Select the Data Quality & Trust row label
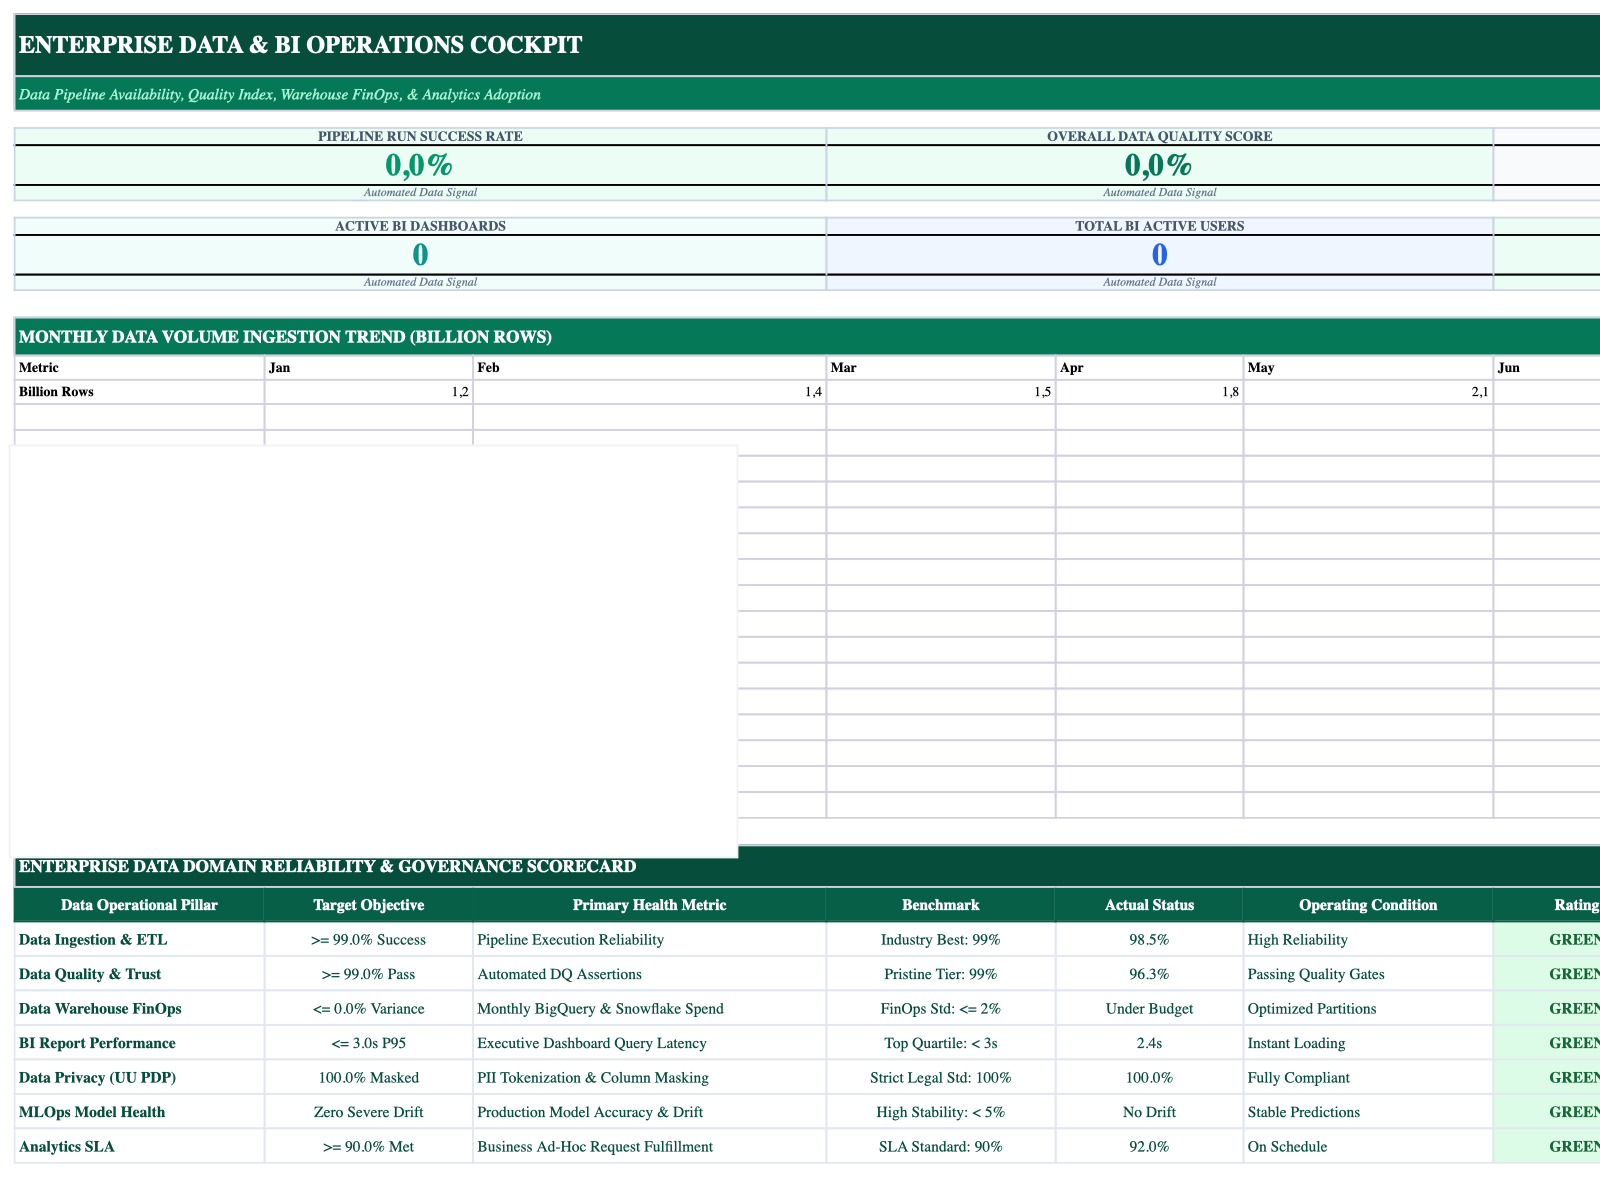Screen dimensions: 1600x1193 pos(139,974)
